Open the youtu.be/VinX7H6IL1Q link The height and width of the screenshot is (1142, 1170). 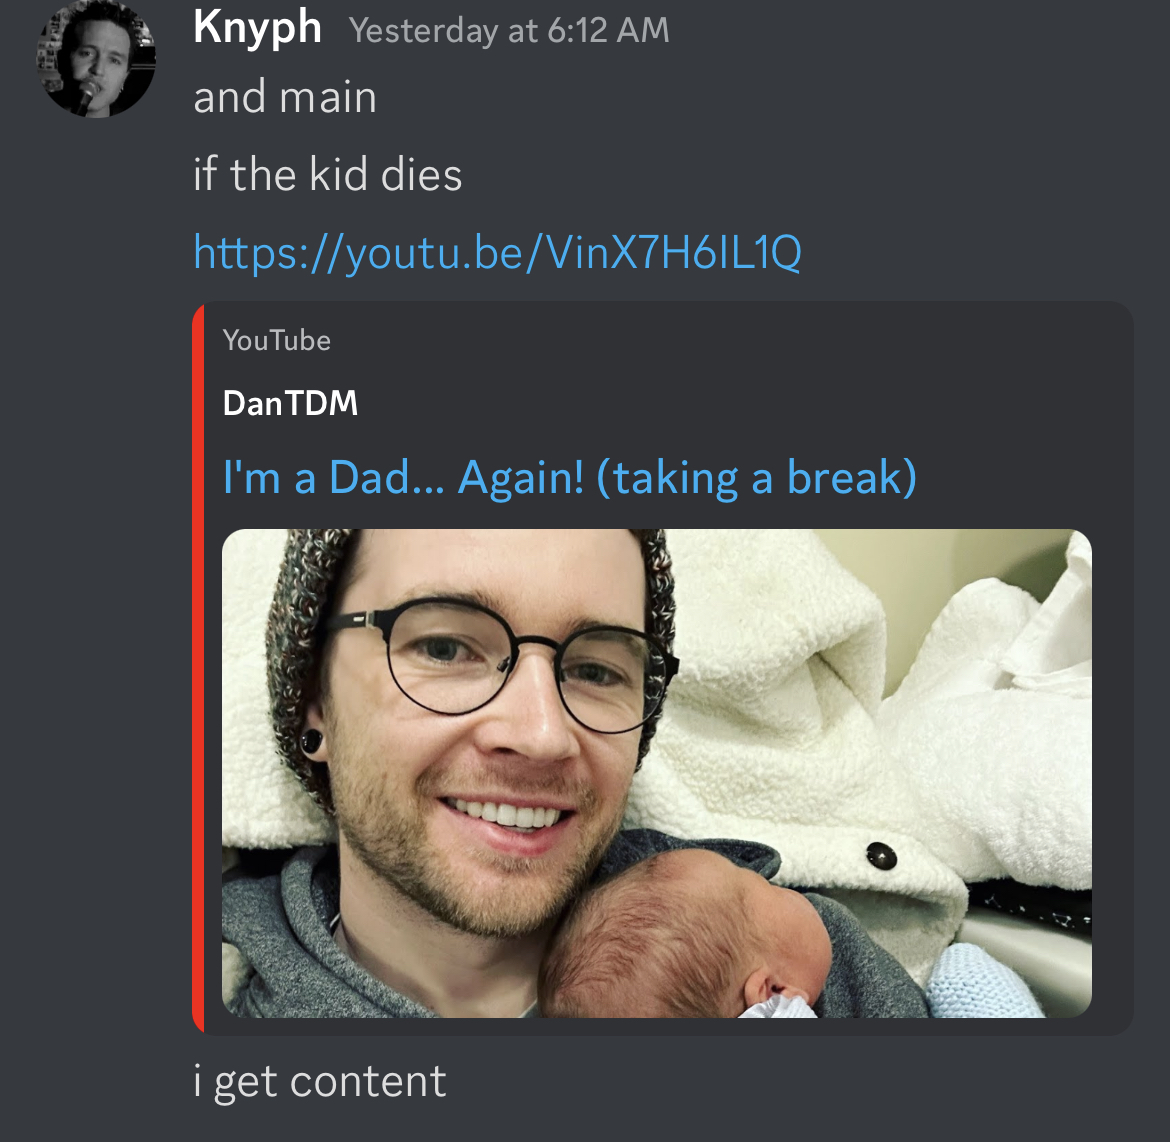(498, 253)
